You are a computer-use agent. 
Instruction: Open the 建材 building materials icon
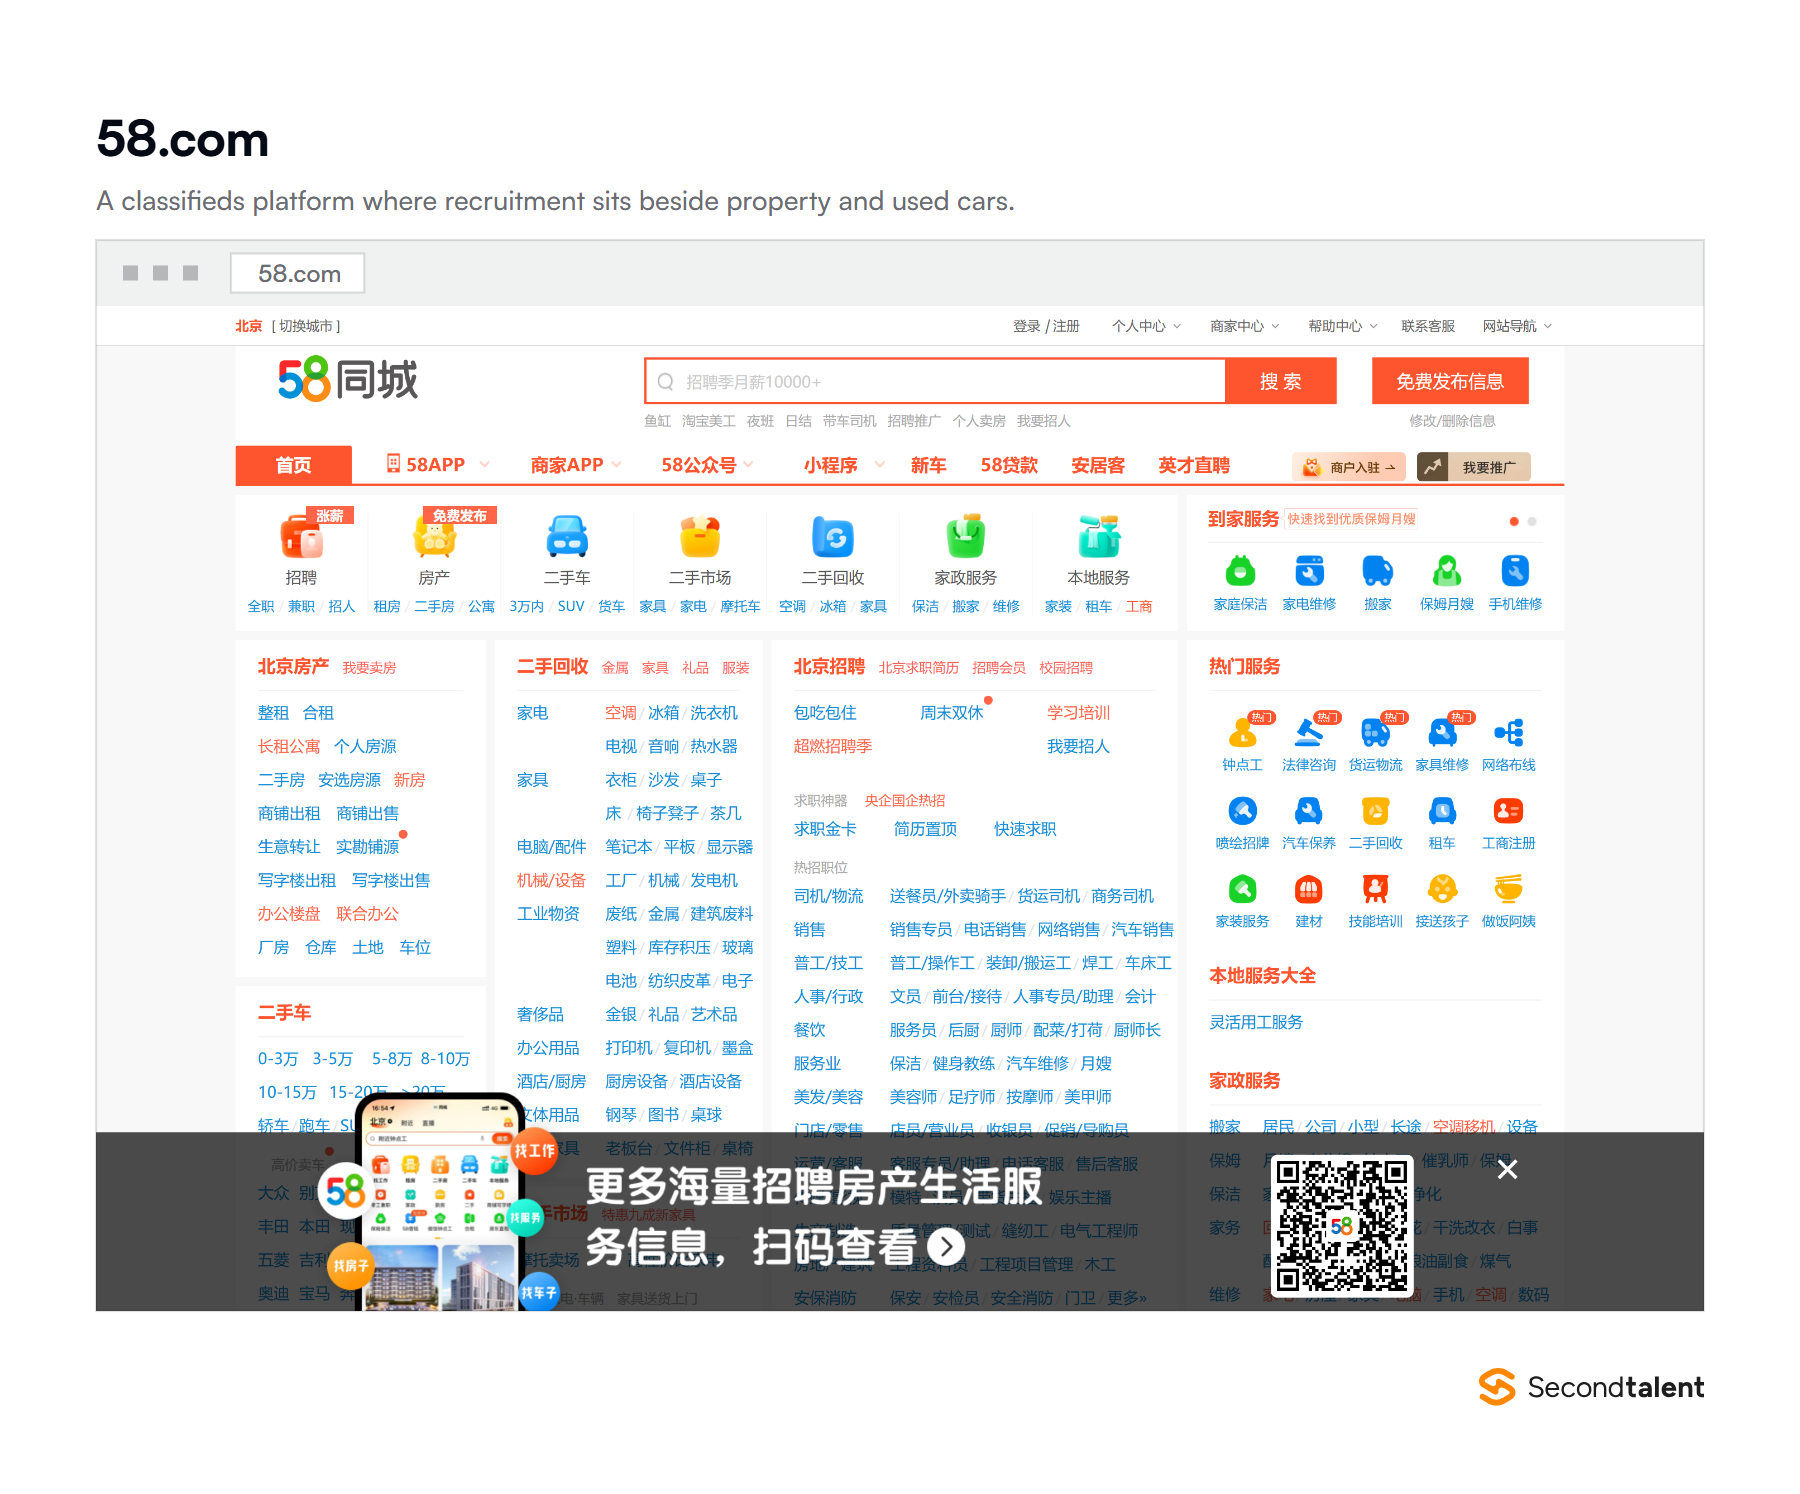1309,889
